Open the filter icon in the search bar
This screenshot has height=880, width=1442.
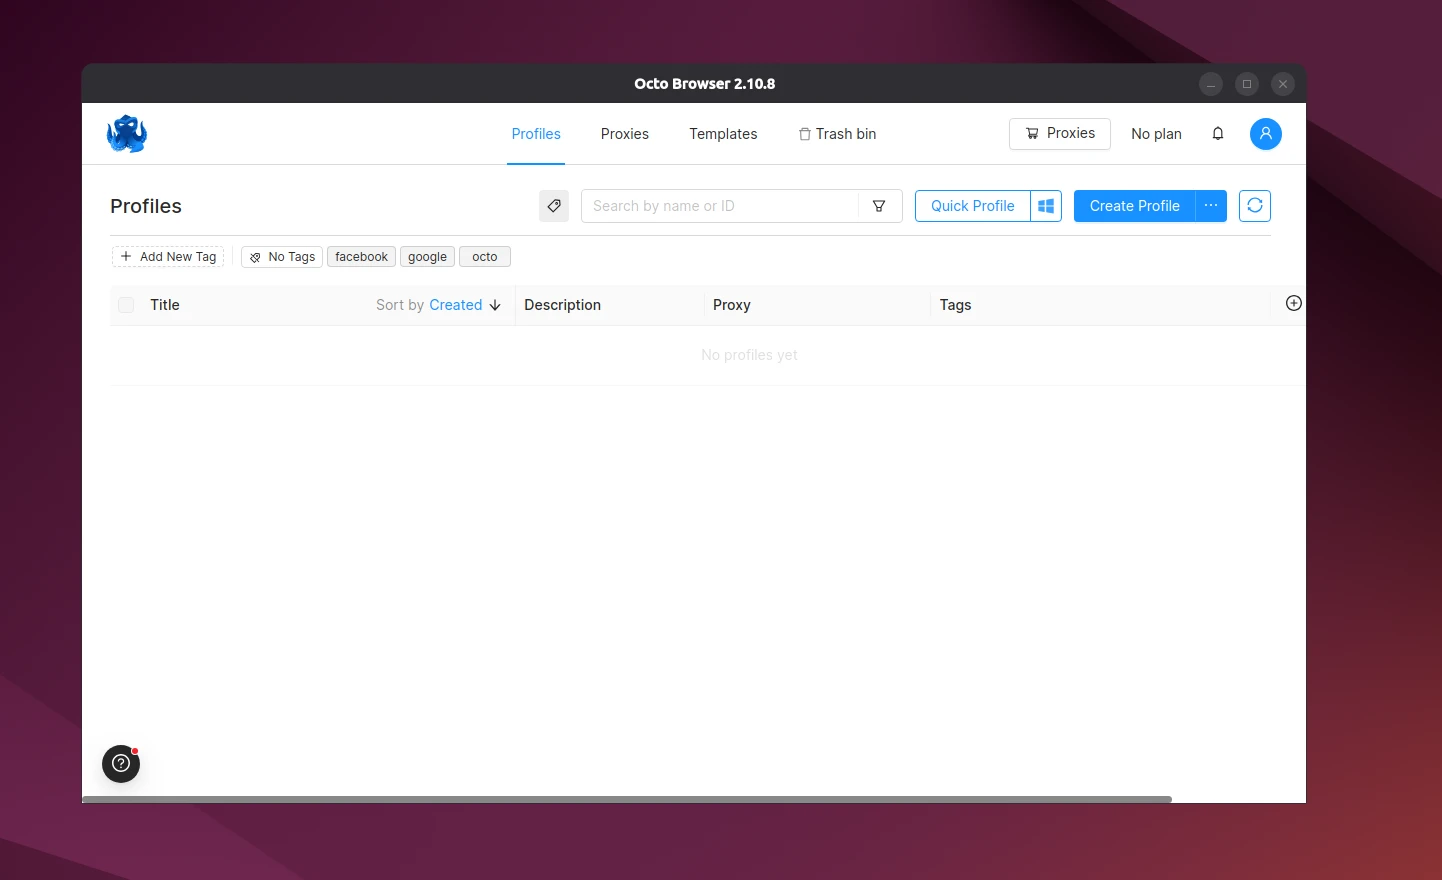(x=878, y=206)
